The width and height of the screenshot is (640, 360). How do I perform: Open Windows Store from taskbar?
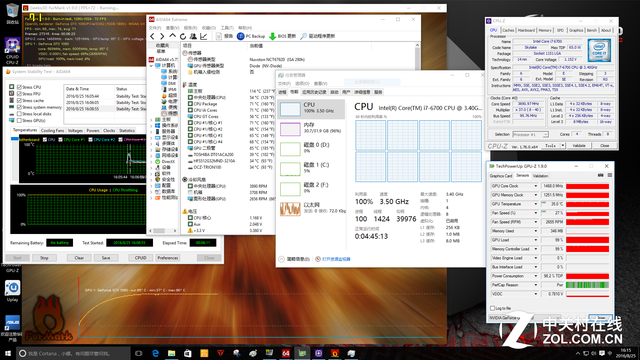pos(188,353)
